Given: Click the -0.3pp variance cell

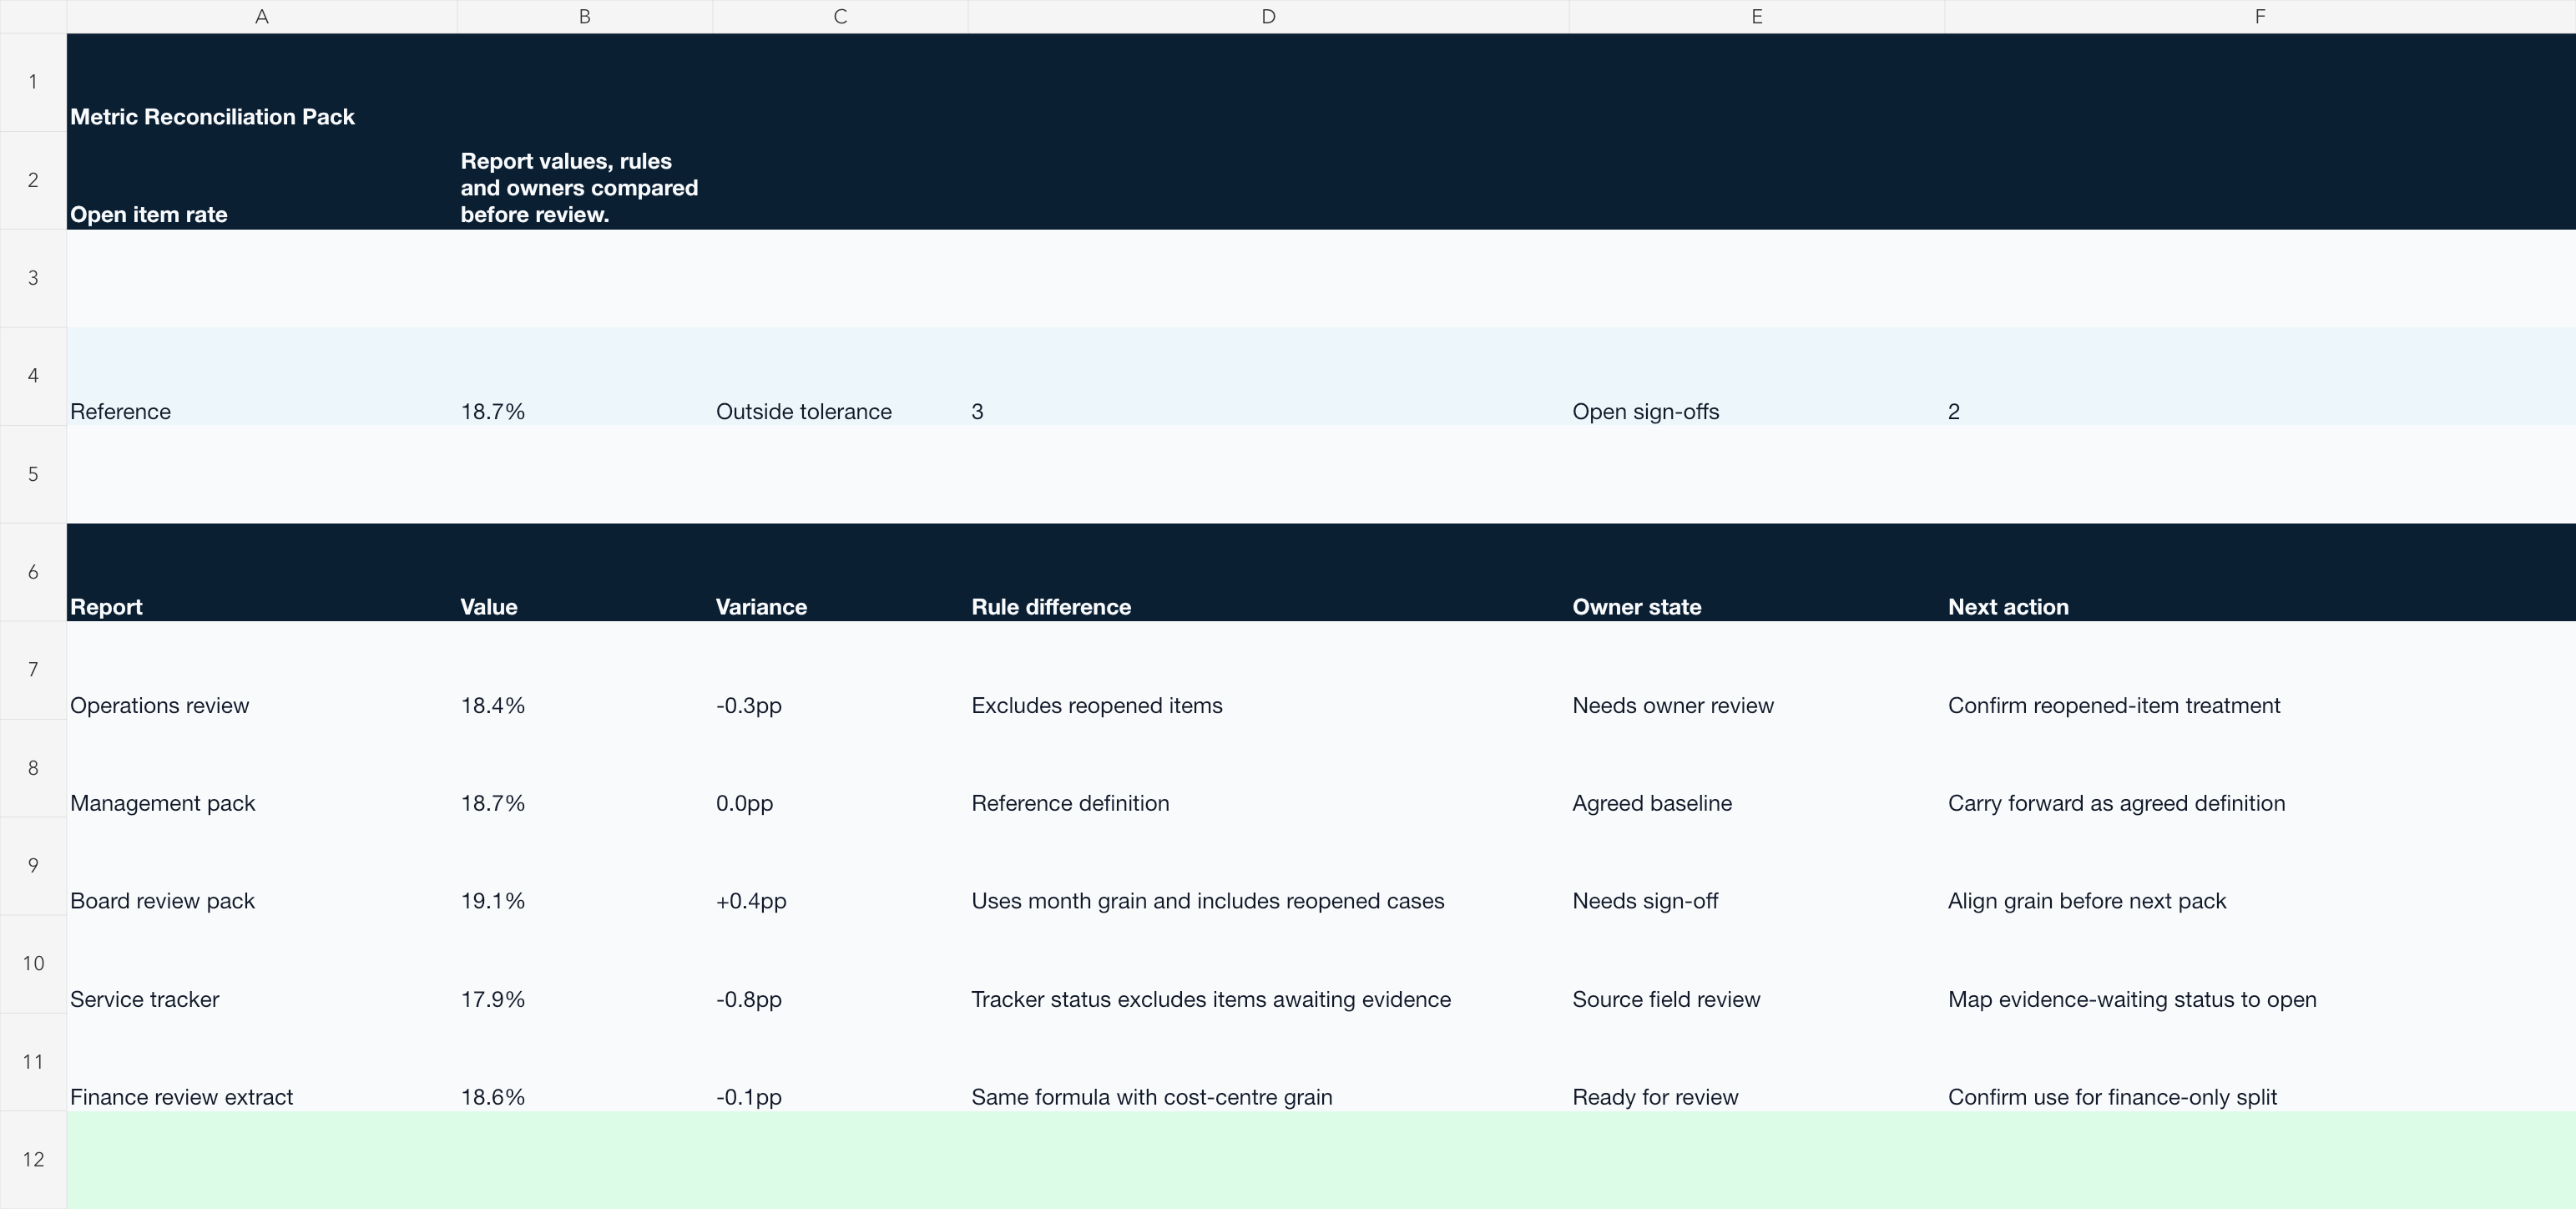Looking at the screenshot, I should [840, 670].
